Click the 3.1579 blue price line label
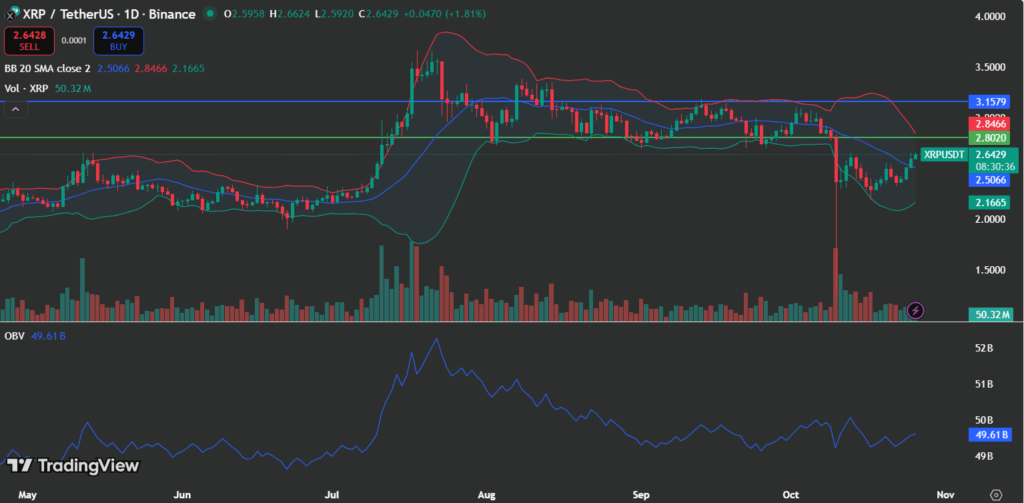The width and height of the screenshot is (1024, 503). [x=989, y=102]
